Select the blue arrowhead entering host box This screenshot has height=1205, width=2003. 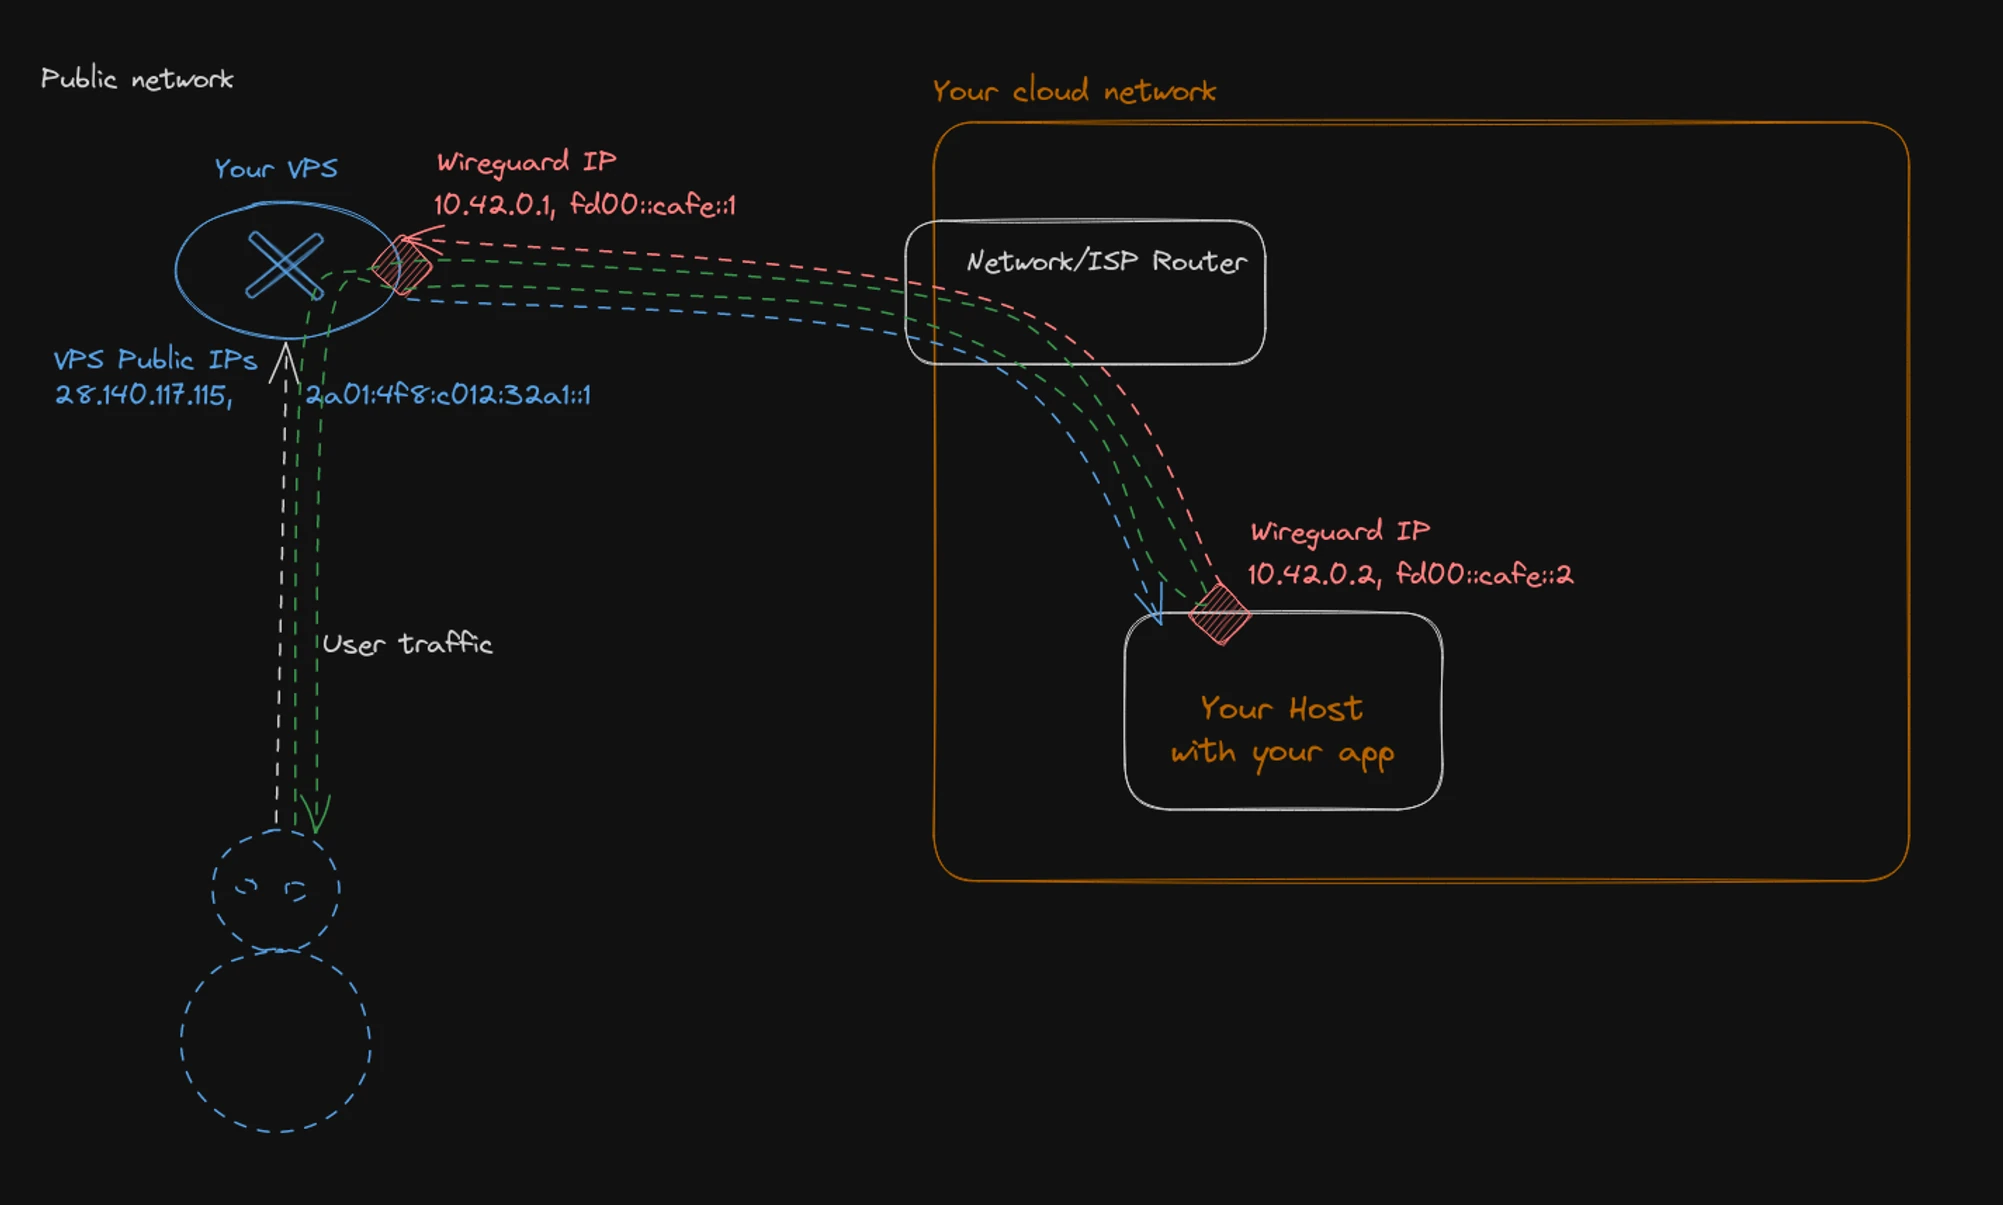[x=1150, y=603]
